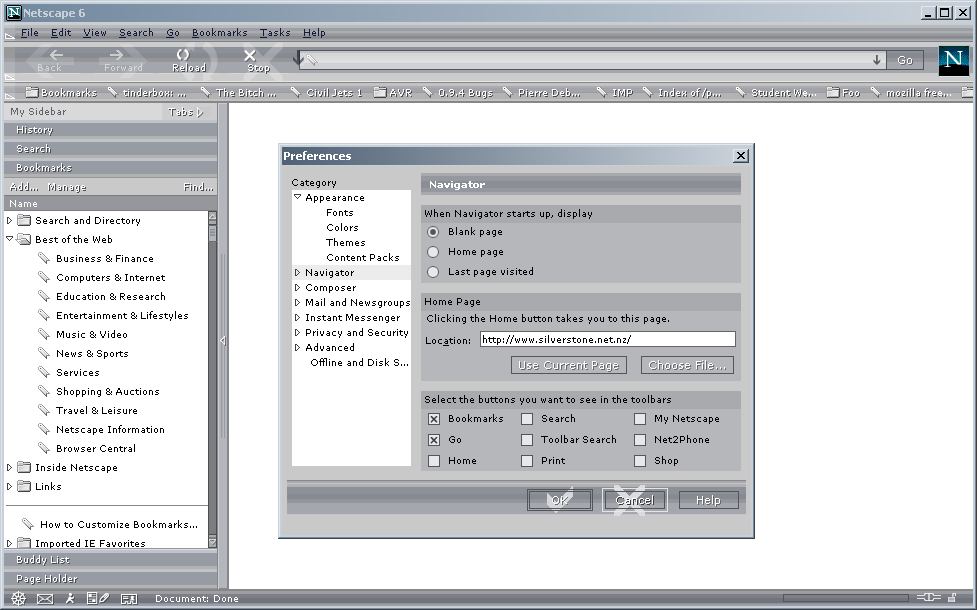This screenshot has height=610, width=977.
Task: Open the Navigator component icon in status bar
Action: pos(19,599)
